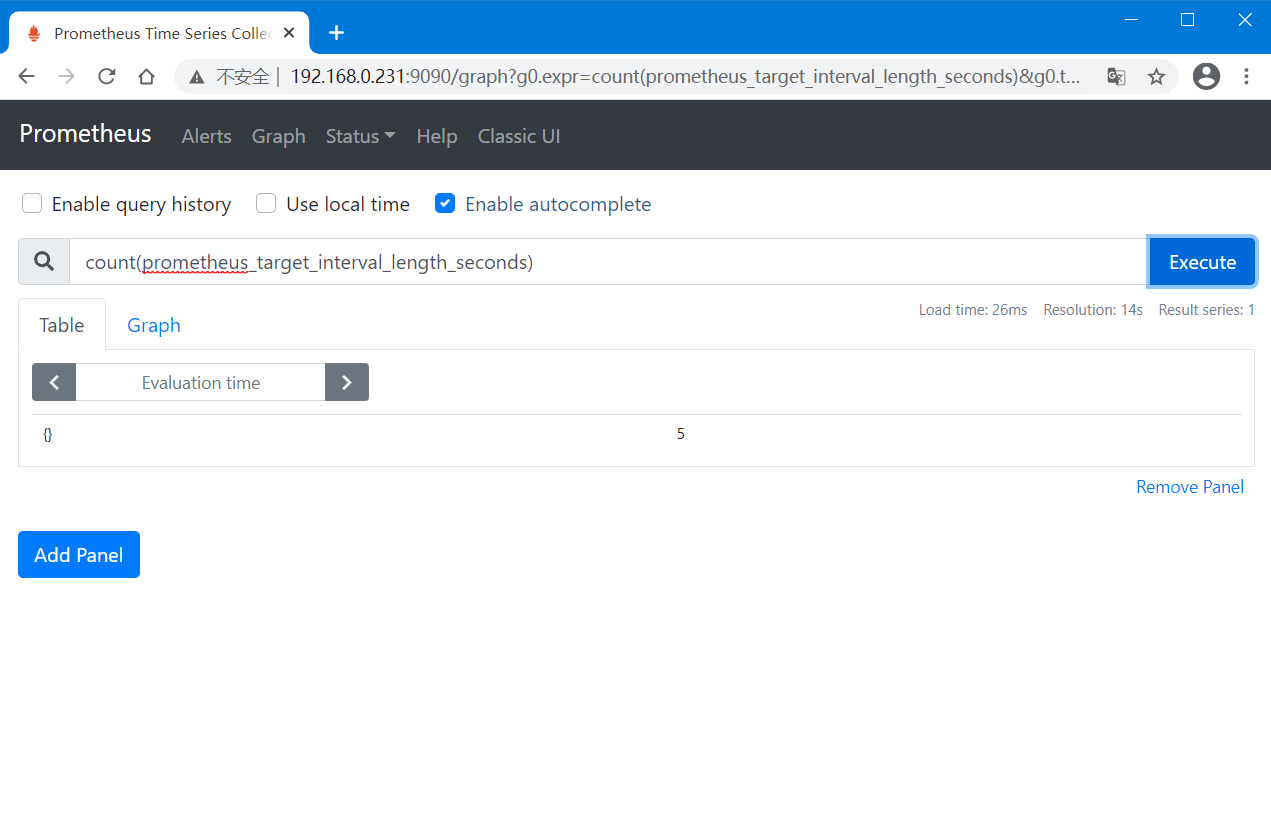Click the Prometheus flame tab favicon
1271x815 pixels.
coord(34,33)
